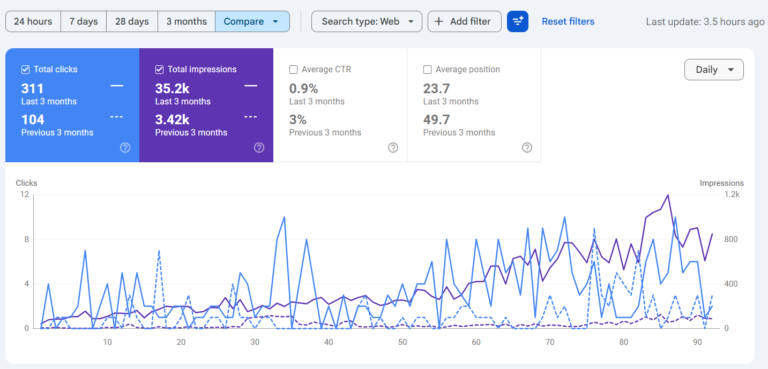
Task: Open help icon on Total impressions card
Action: [259, 148]
